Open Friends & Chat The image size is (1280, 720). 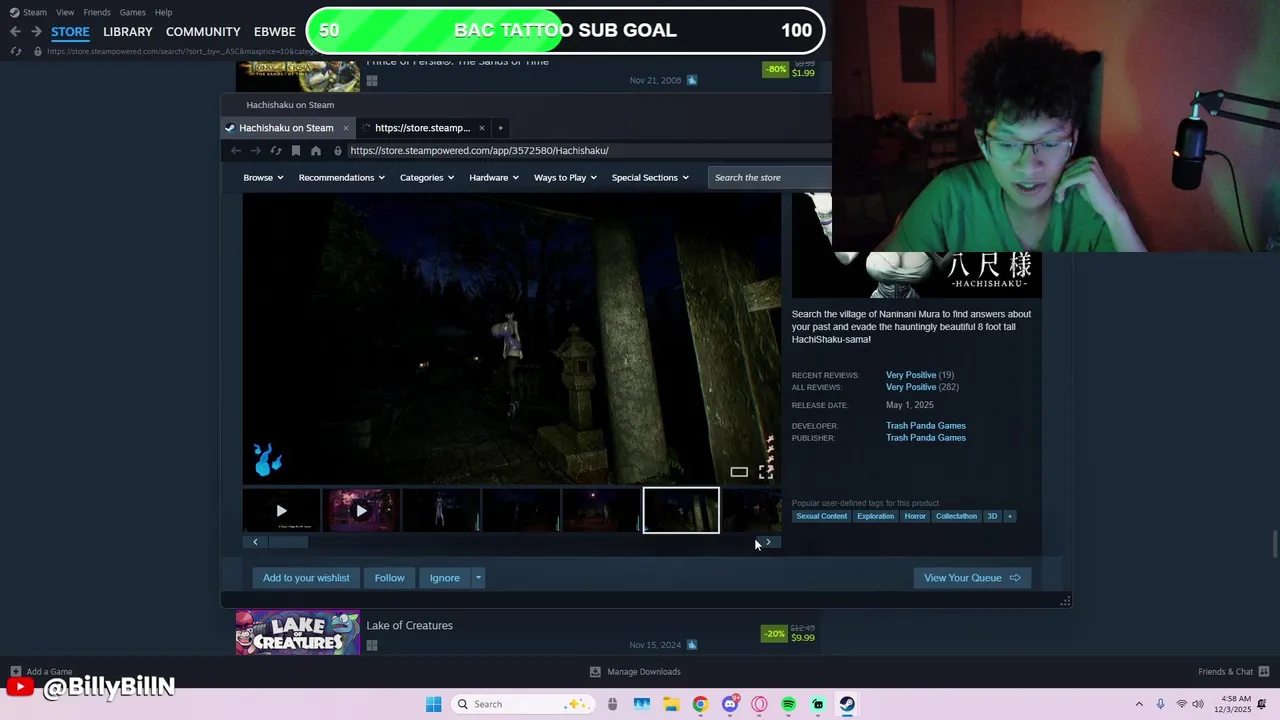(x=1234, y=672)
